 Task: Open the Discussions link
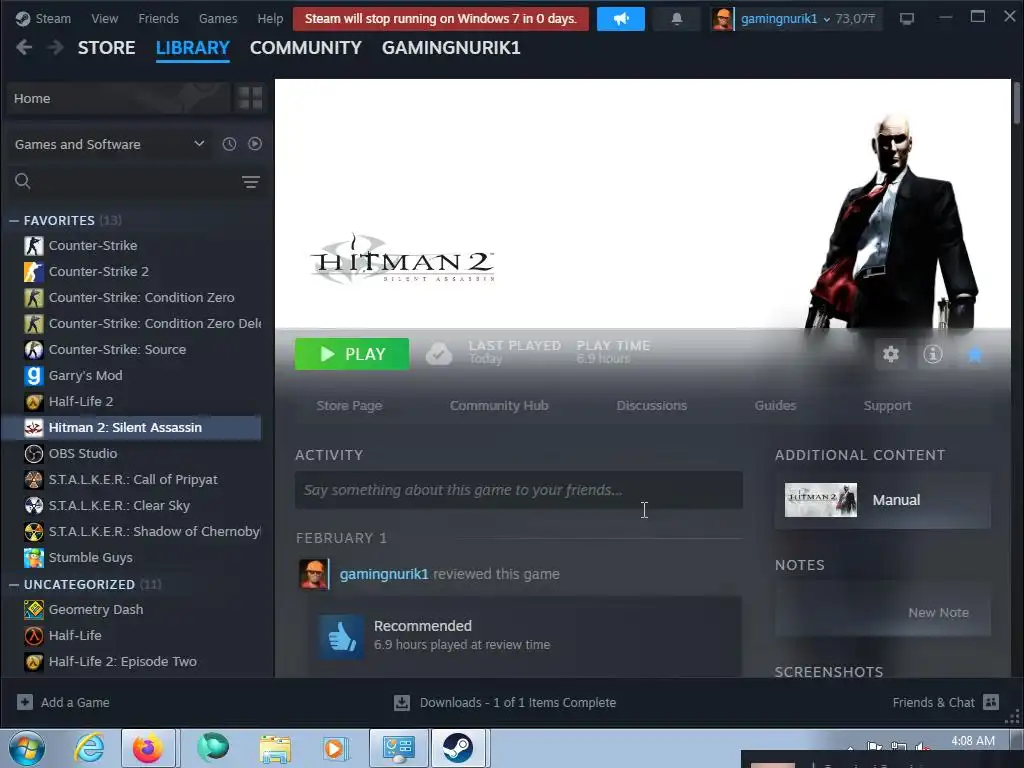[x=652, y=406]
